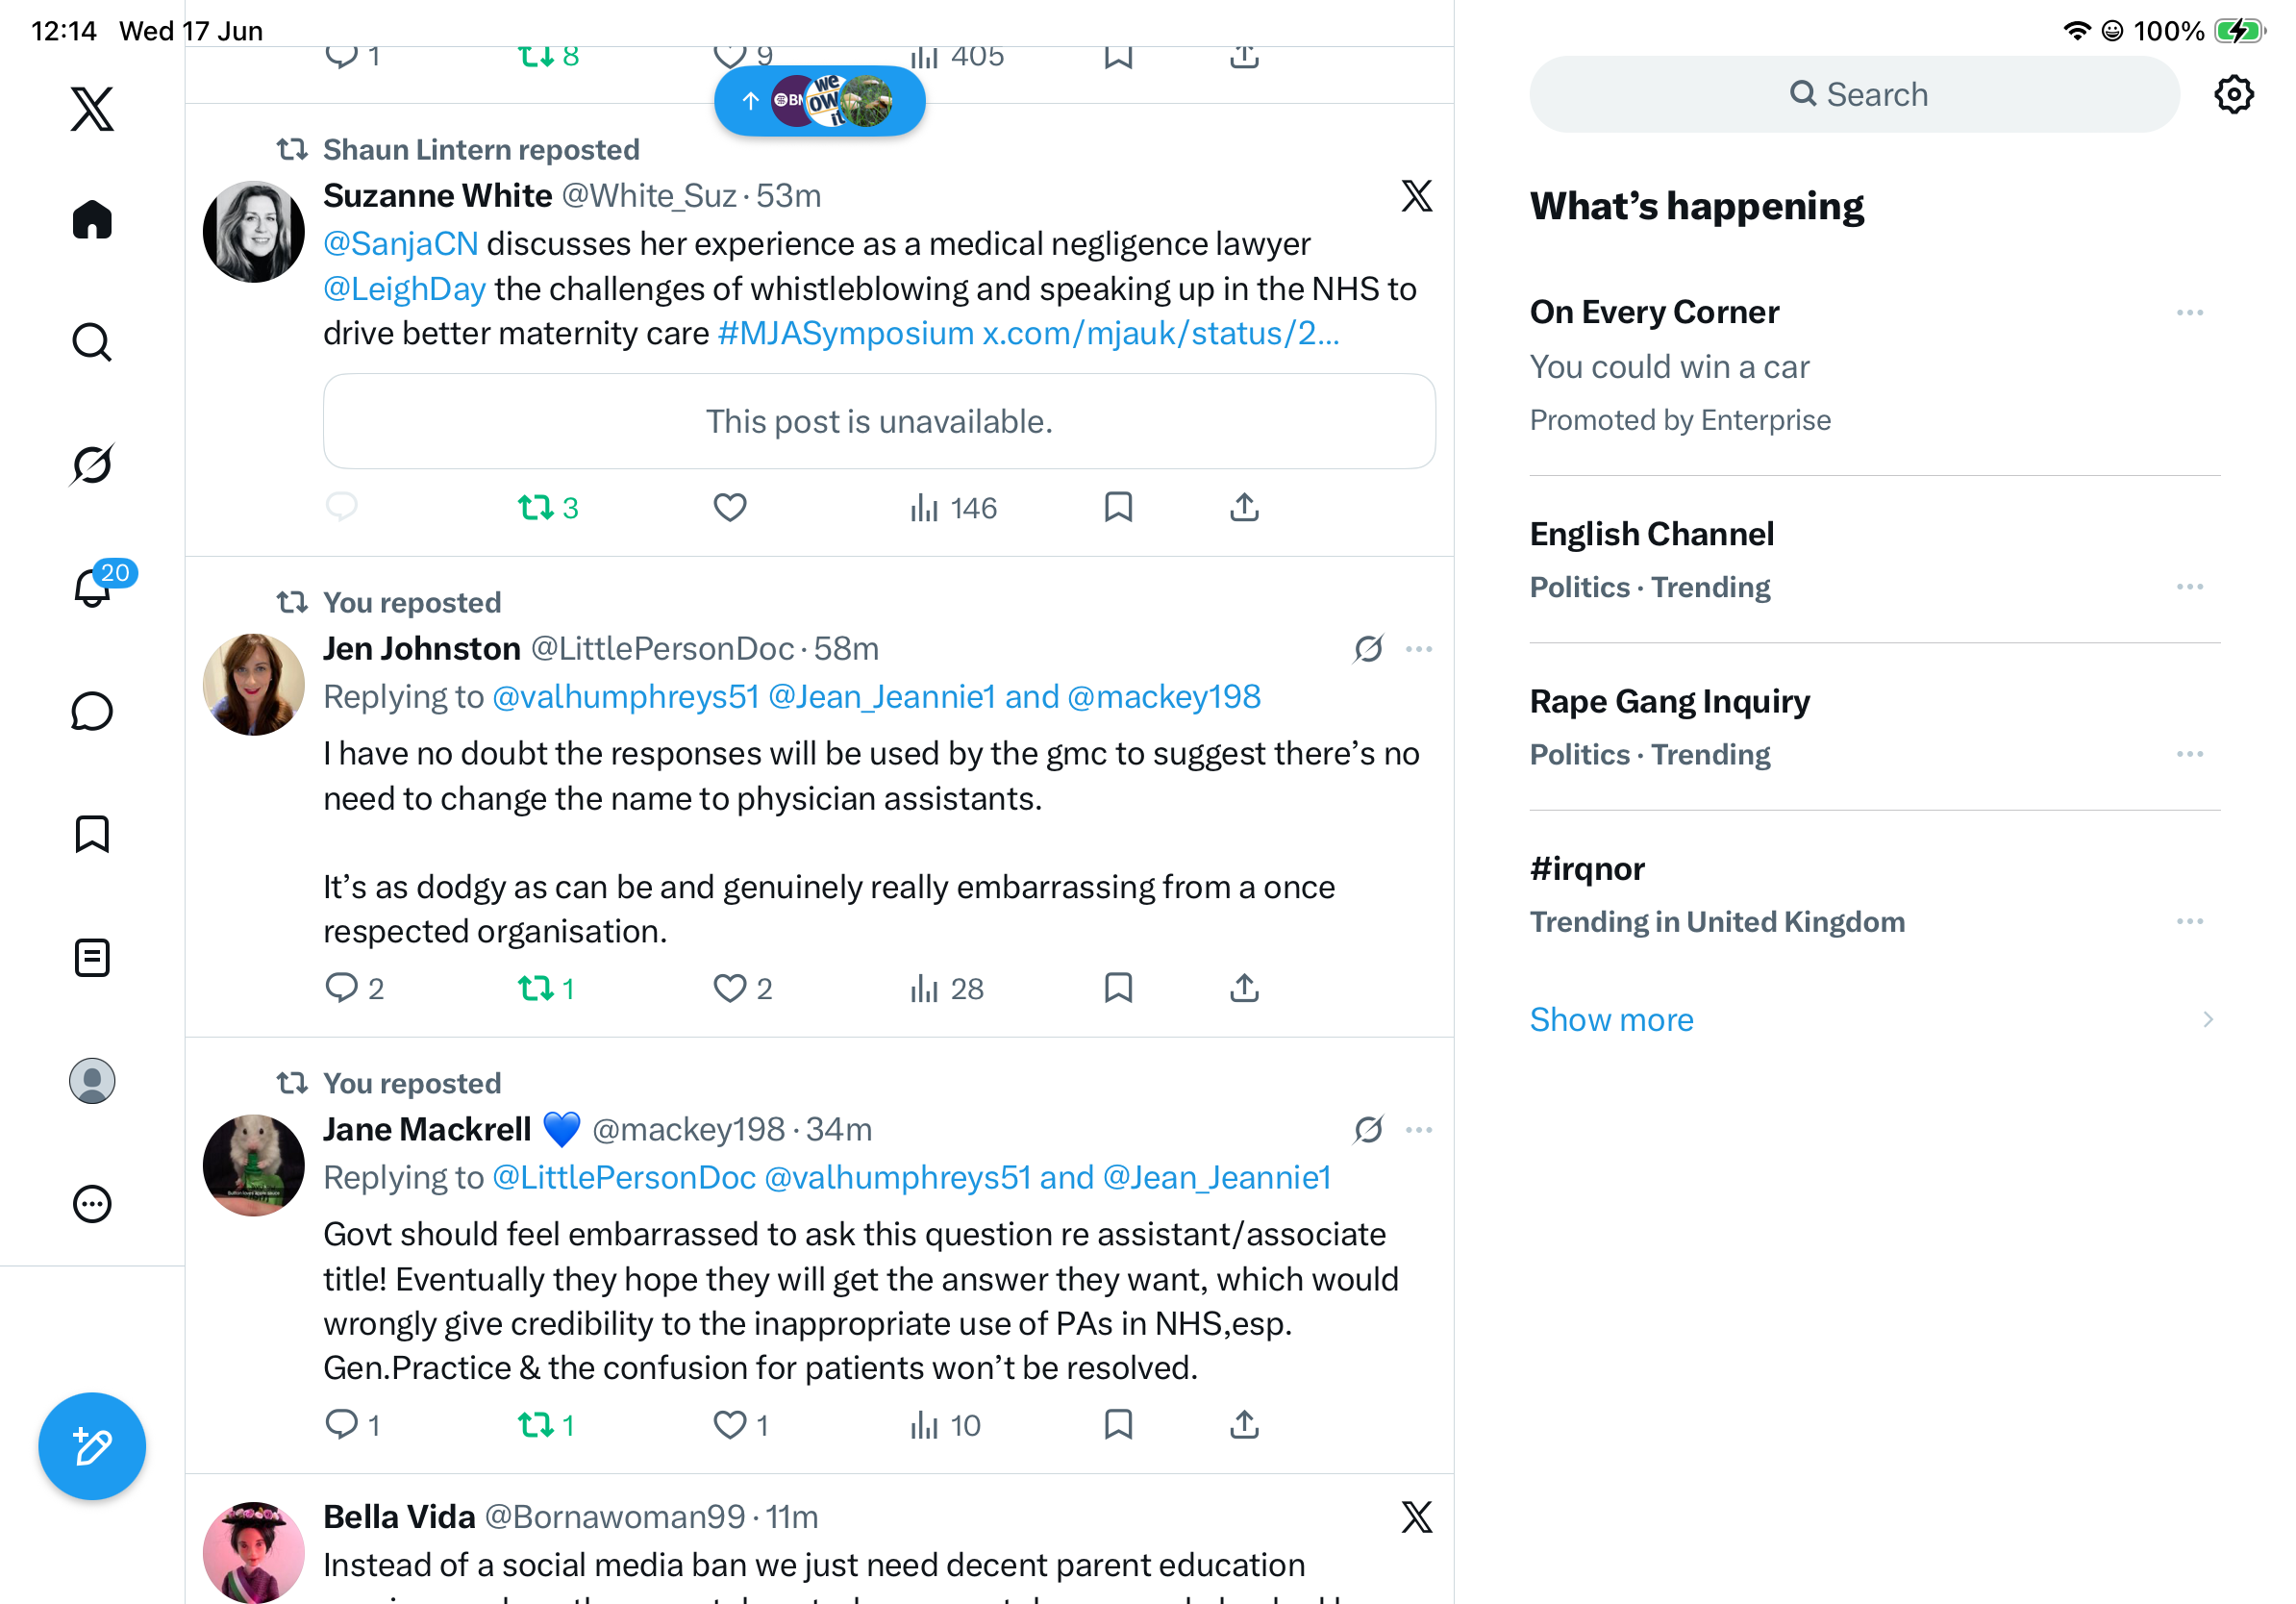2296x1604 pixels.
Task: Jump to new posts using blue pill
Action: point(819,101)
